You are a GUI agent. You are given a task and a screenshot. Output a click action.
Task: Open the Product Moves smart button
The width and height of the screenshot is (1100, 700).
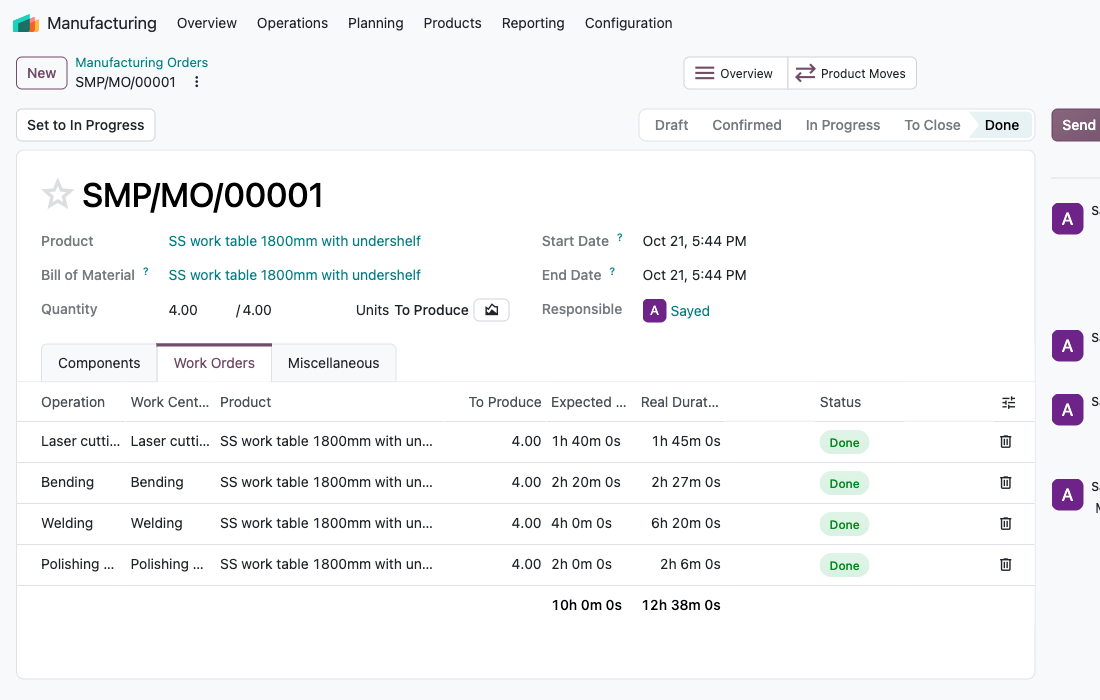click(x=852, y=74)
